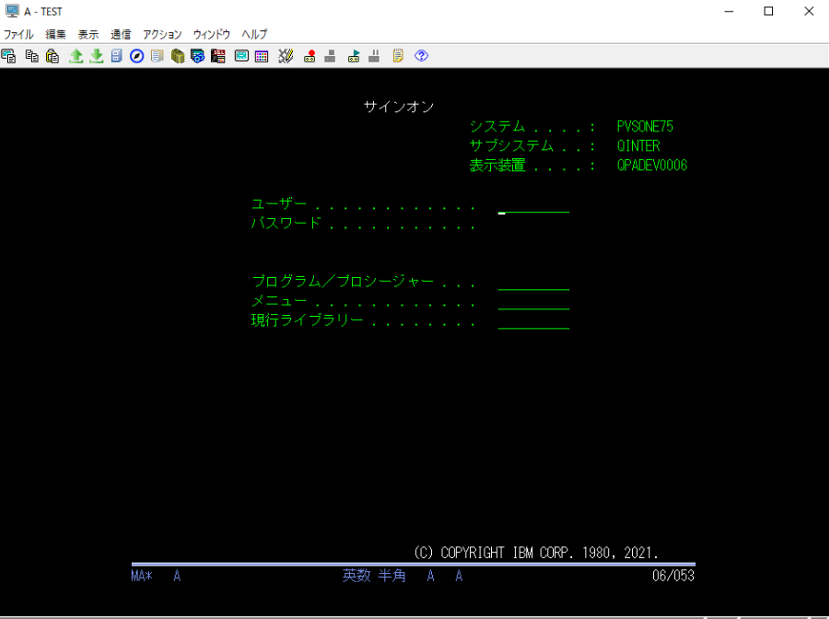The width and height of the screenshot is (829, 619).
Task: Open the blue compass Navigator icon
Action: pos(137,56)
